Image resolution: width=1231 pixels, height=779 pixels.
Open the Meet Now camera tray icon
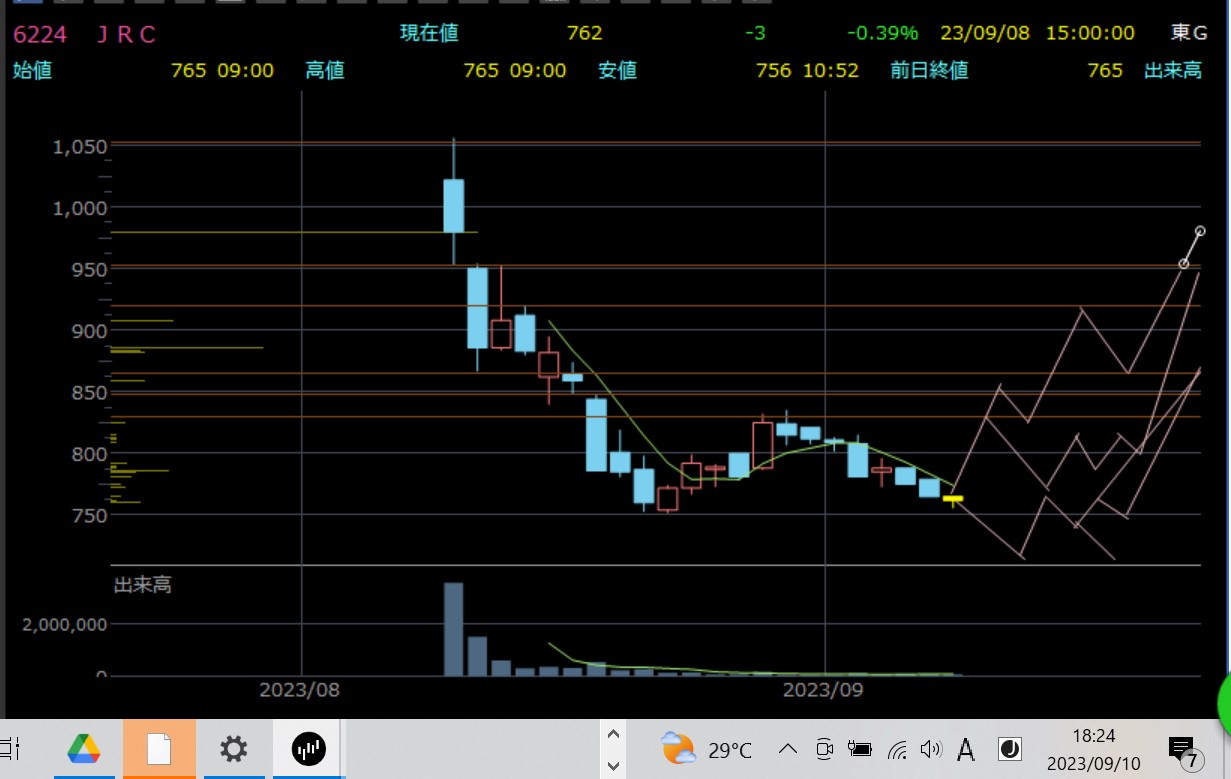(x=824, y=748)
